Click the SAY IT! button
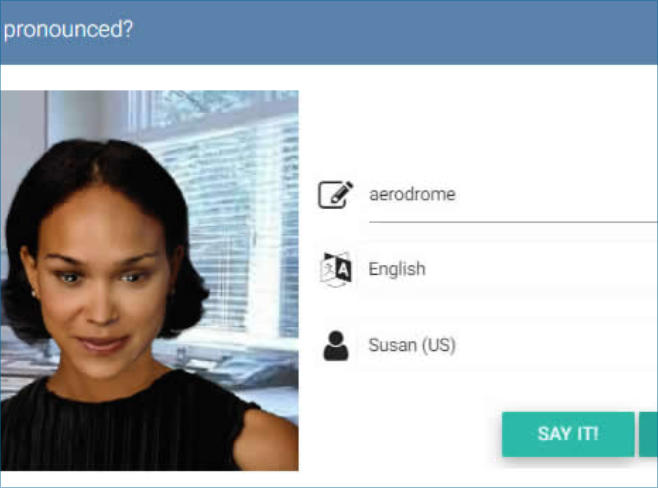Screen dimensions: 658x488 568,434
